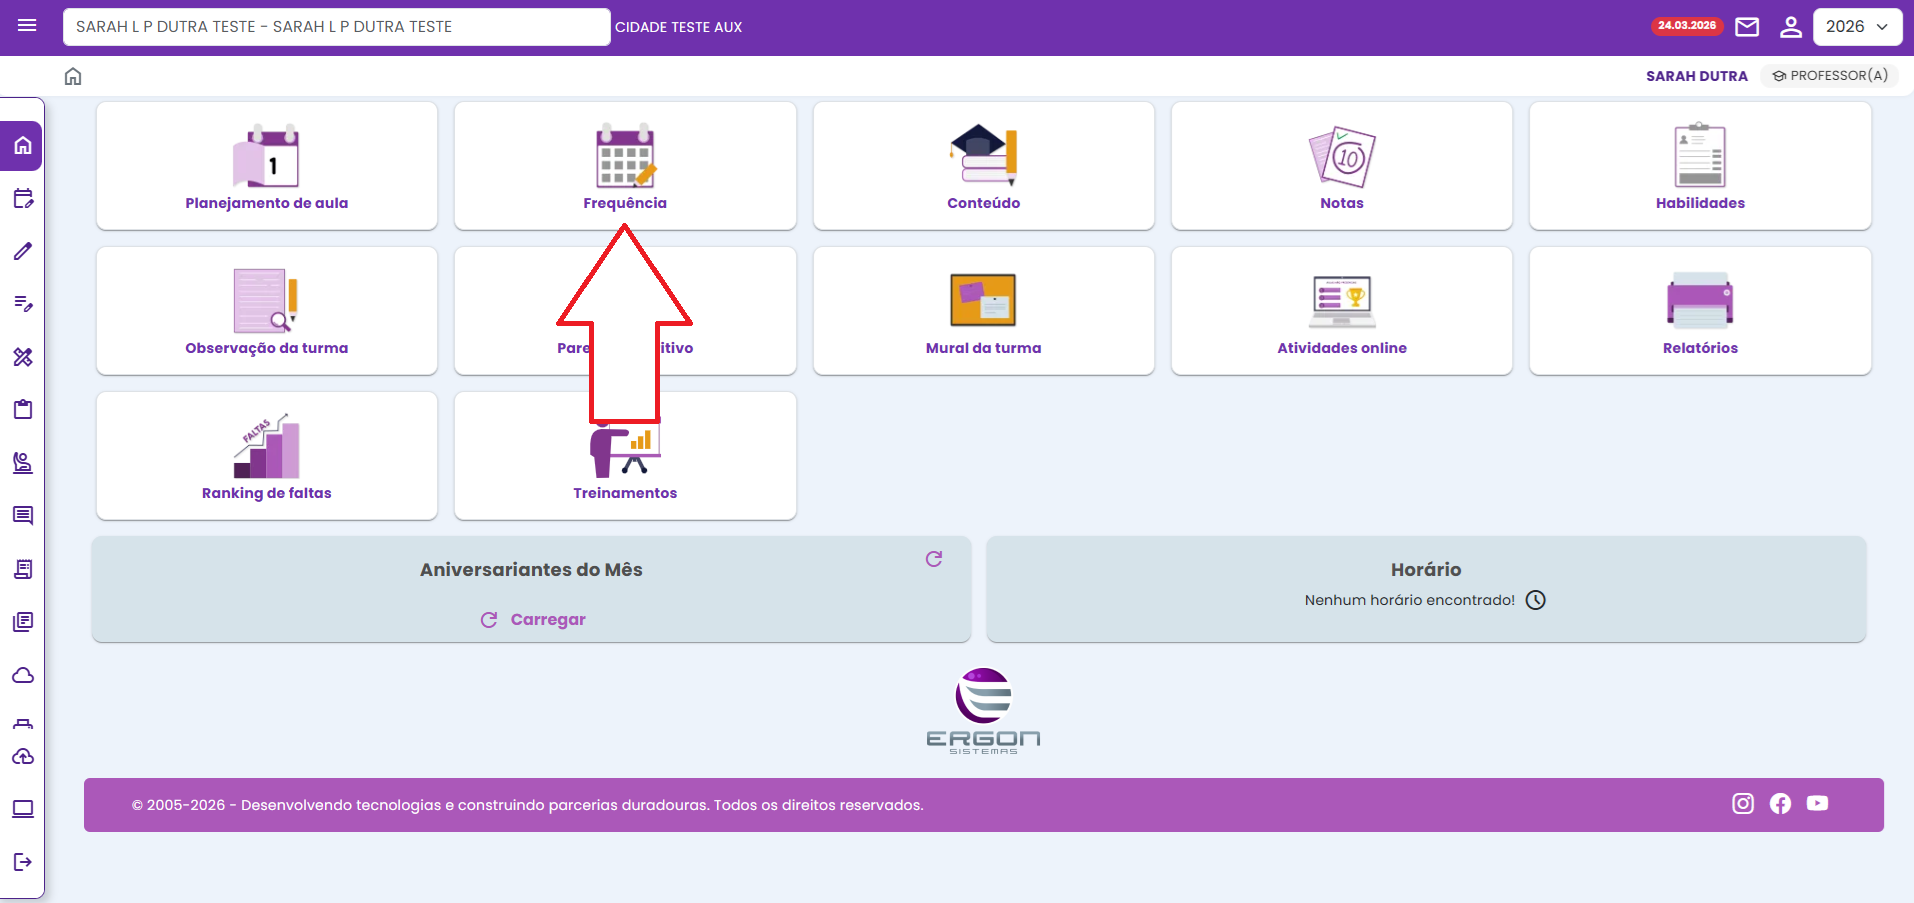
Task: Click the logout icon in sidebar
Action: coord(23,862)
